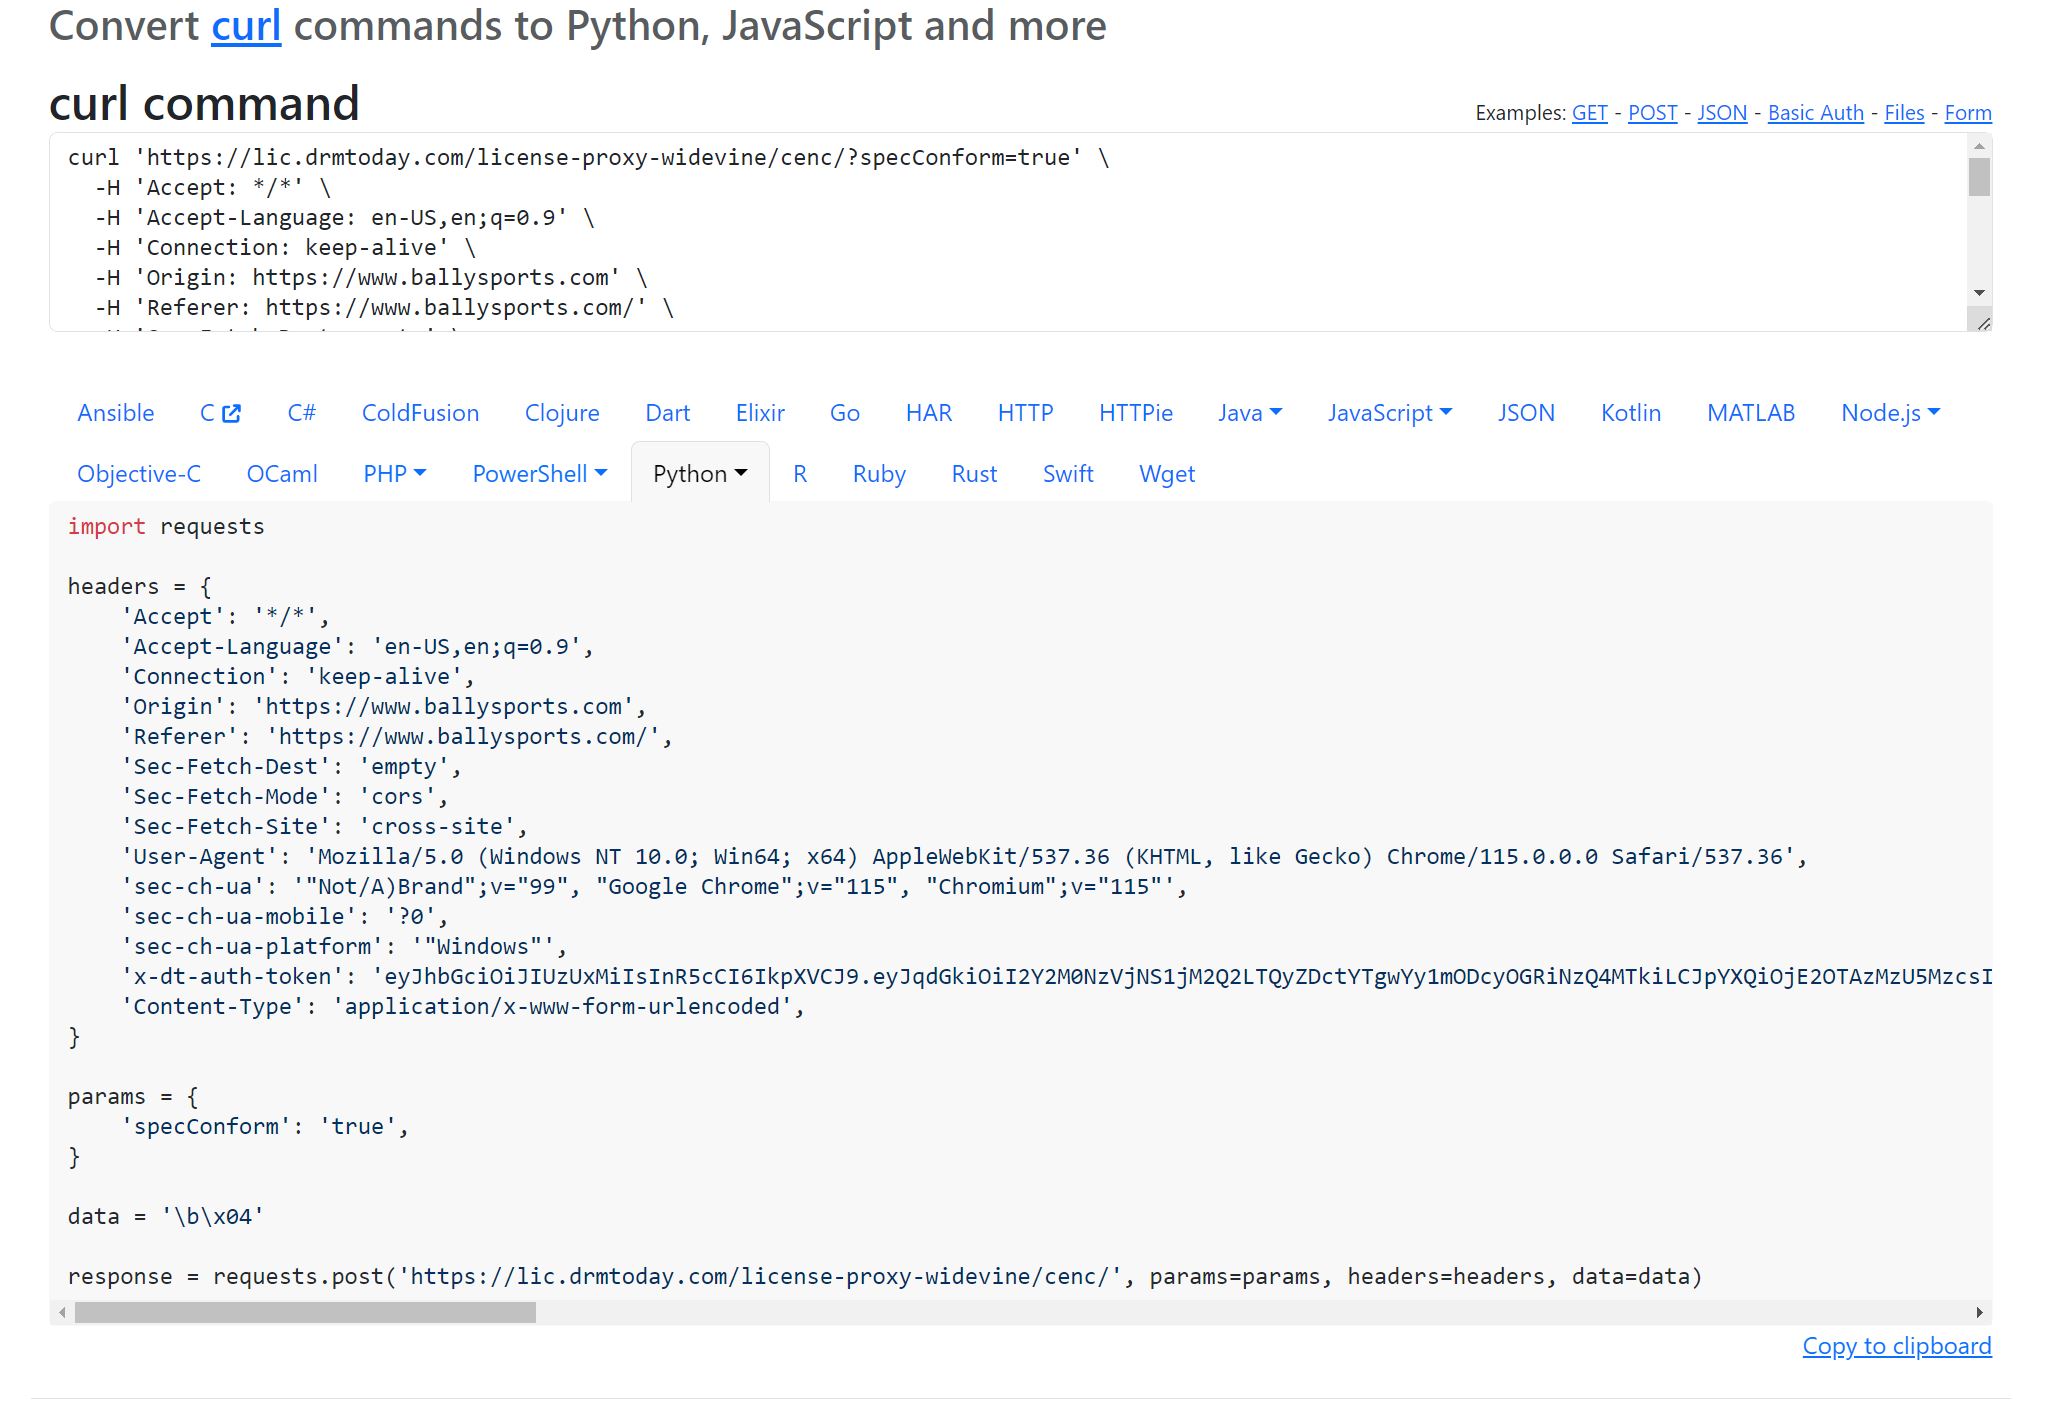
Task: Switch to the Ansible tab
Action: (x=116, y=413)
